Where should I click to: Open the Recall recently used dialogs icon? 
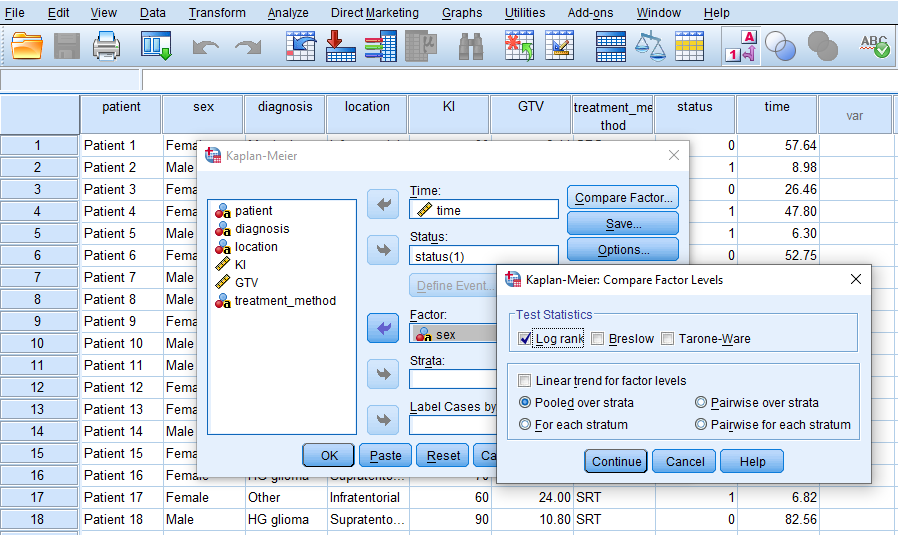pos(156,46)
